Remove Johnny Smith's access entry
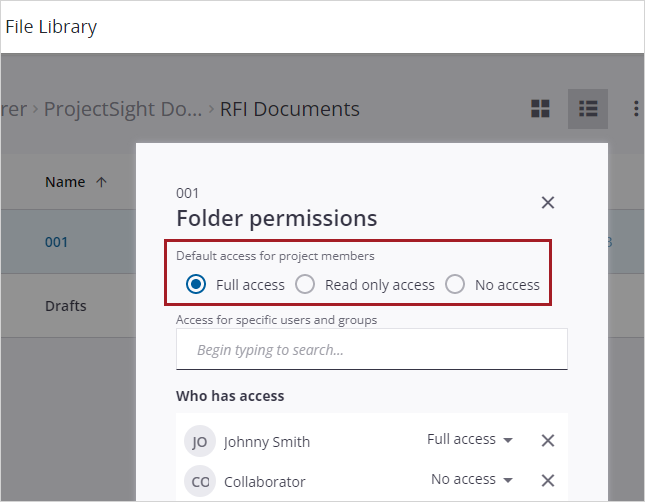This screenshot has width=645, height=502. click(x=548, y=440)
